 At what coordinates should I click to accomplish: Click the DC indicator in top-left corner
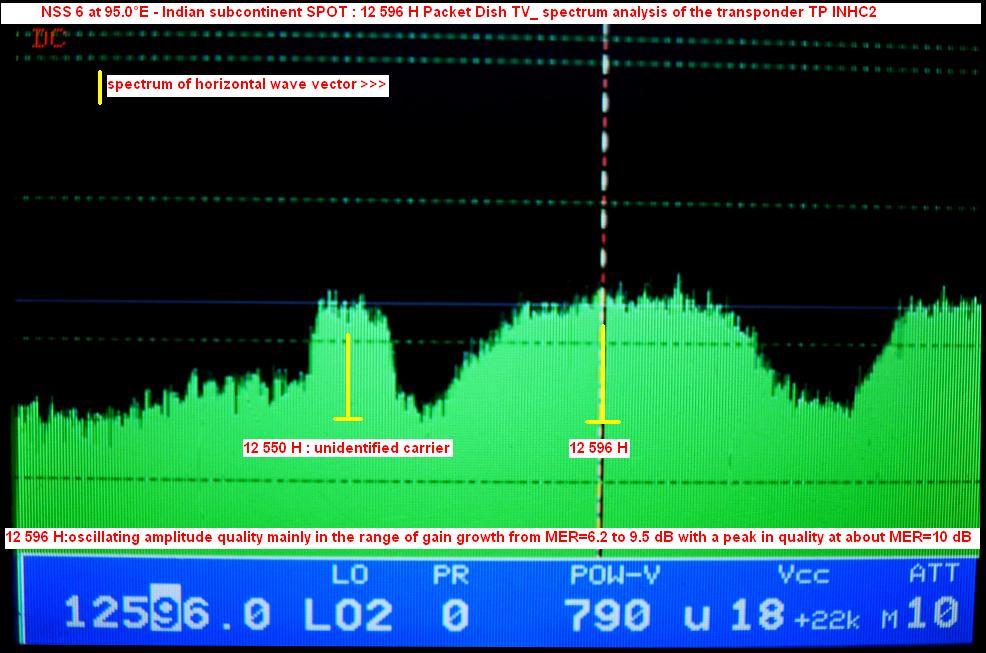[48, 39]
